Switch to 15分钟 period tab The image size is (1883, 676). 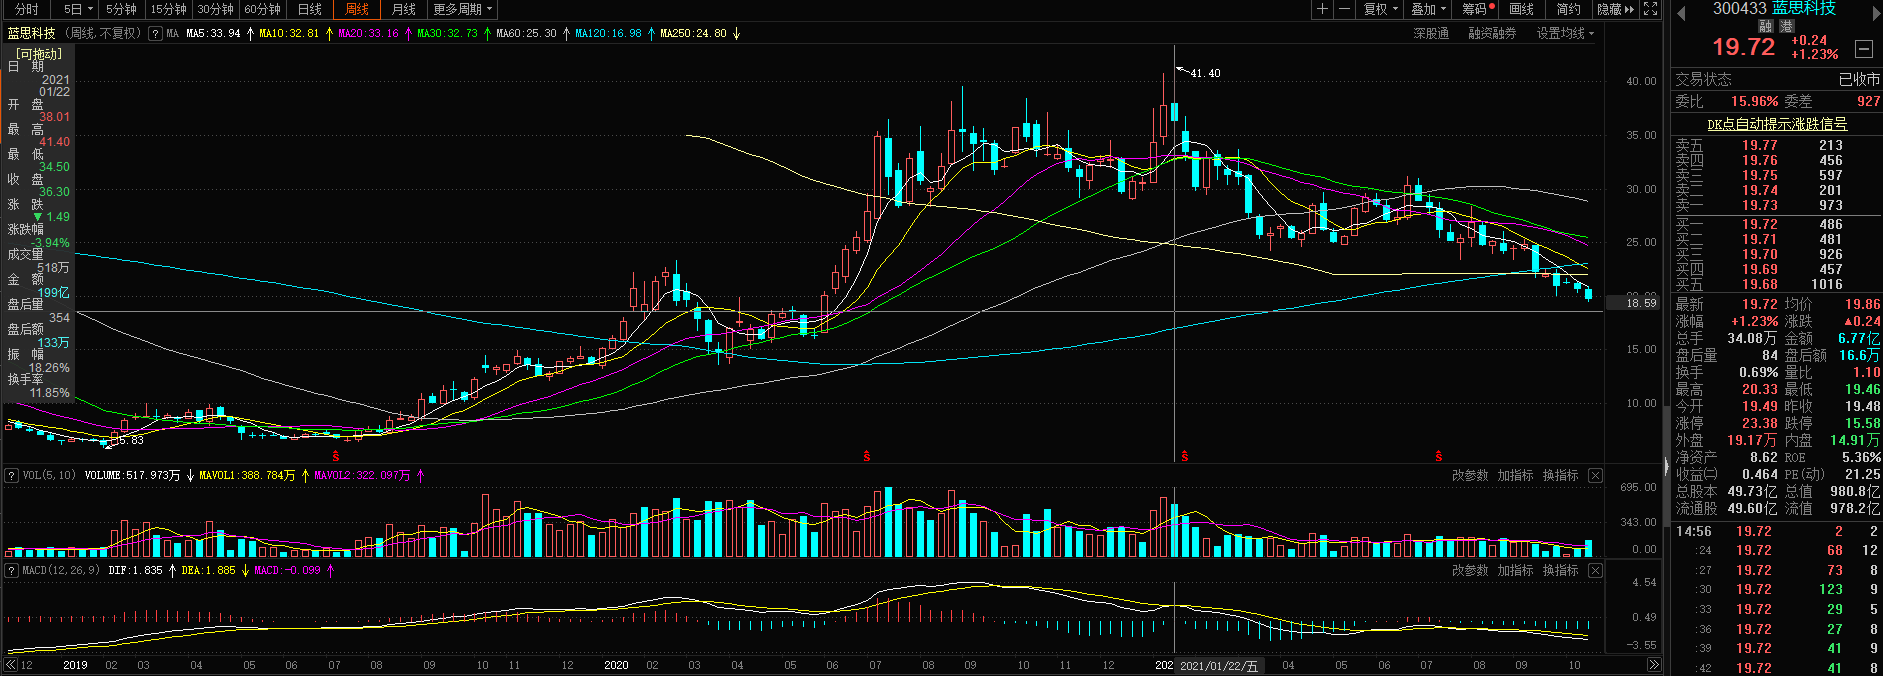point(168,9)
